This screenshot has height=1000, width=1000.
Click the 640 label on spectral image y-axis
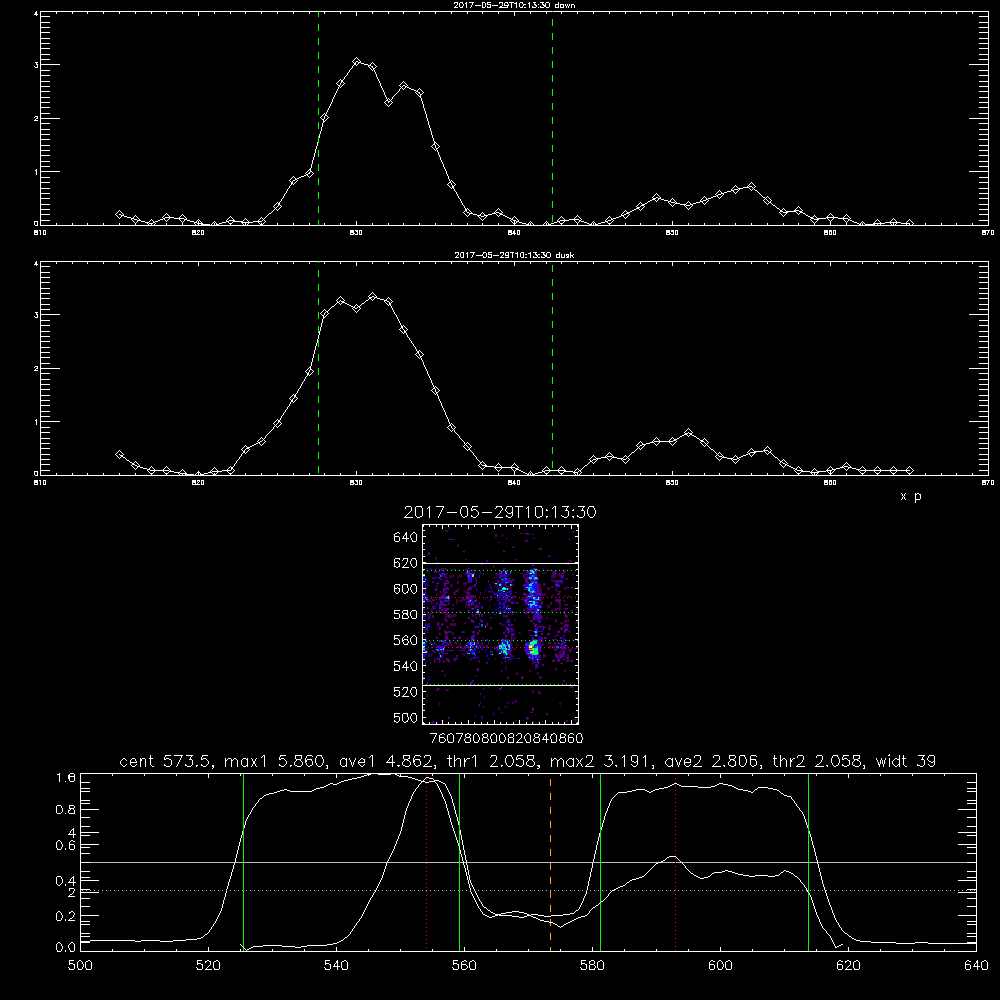coord(406,538)
